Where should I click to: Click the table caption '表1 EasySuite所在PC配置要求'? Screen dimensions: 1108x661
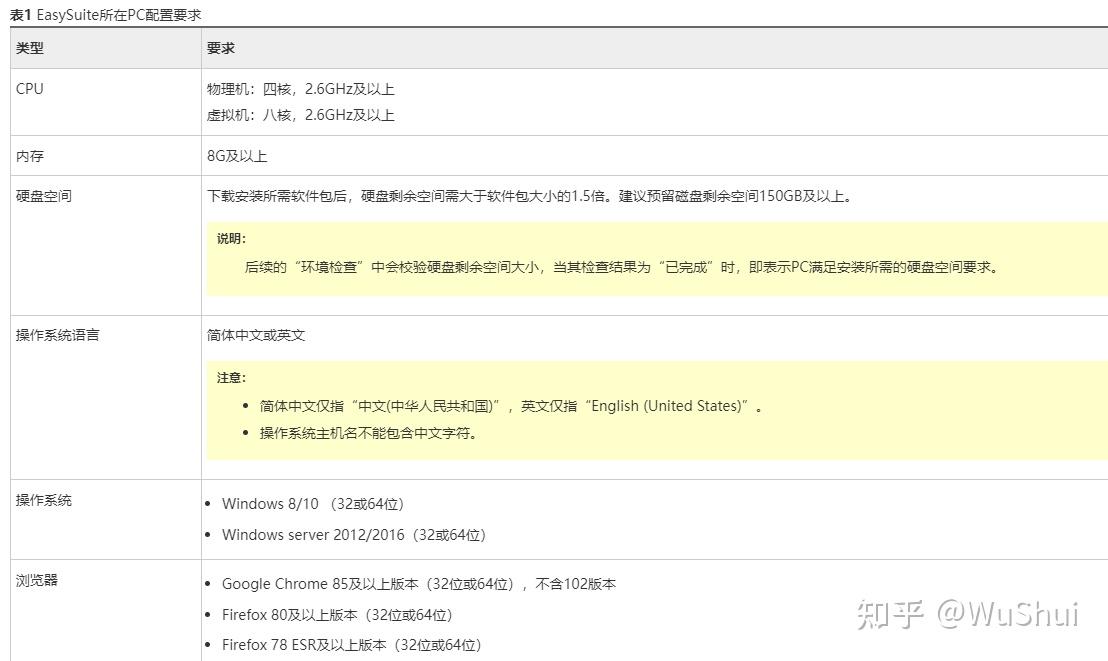click(x=106, y=15)
